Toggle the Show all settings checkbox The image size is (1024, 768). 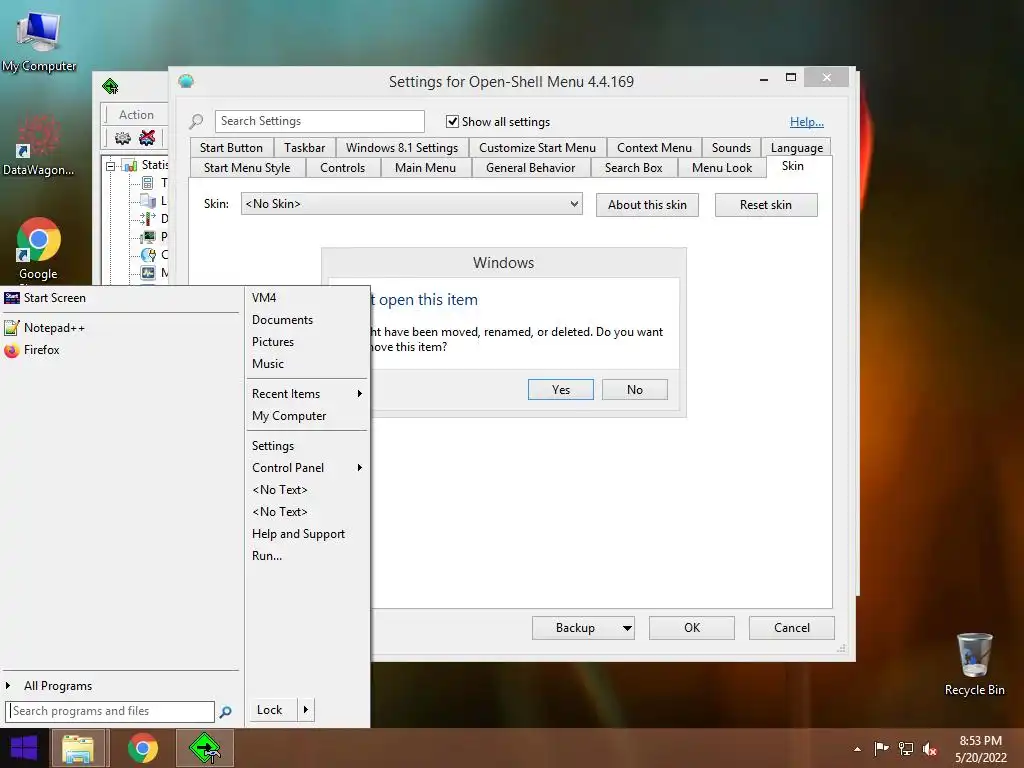452,121
